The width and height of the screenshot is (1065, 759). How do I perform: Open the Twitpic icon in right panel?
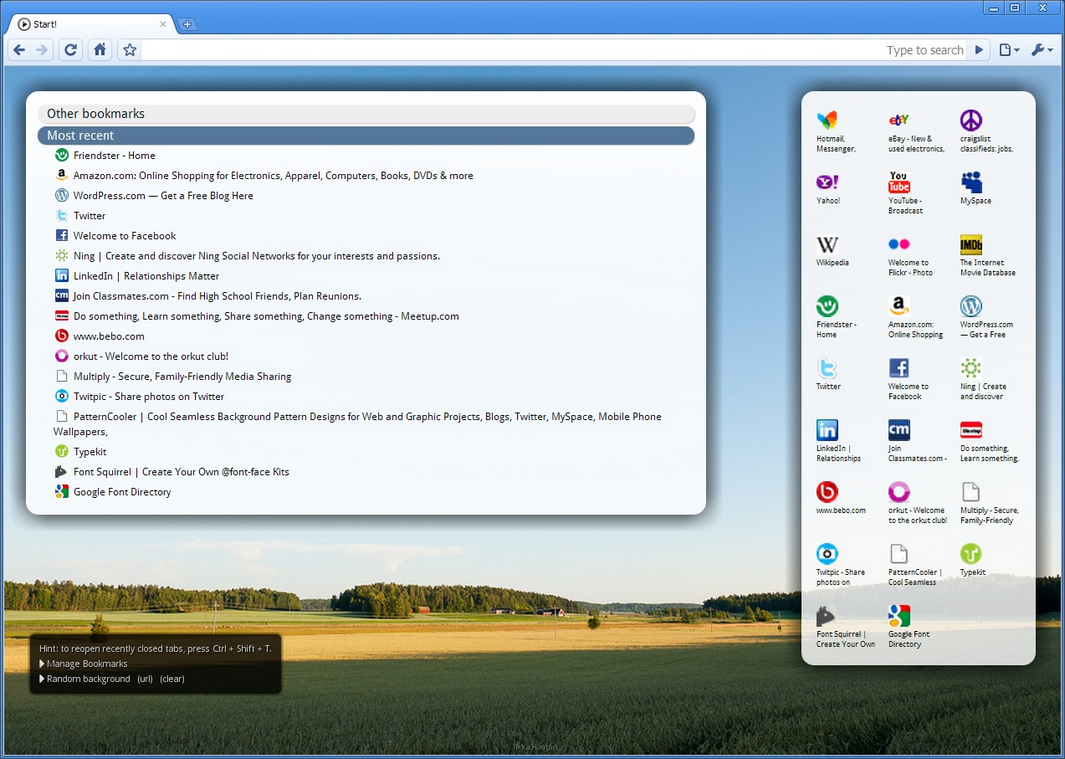827,553
